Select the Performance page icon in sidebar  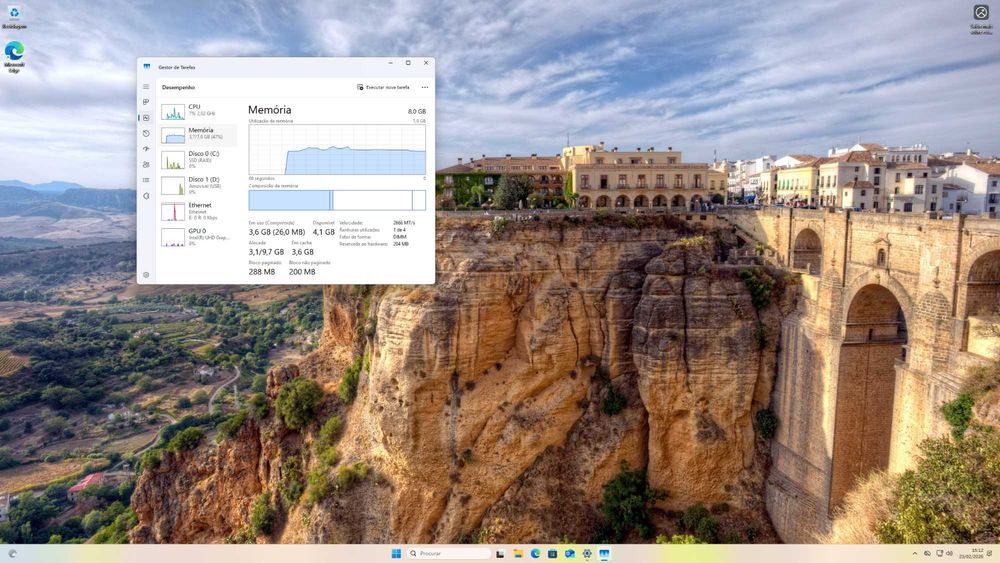[146, 118]
